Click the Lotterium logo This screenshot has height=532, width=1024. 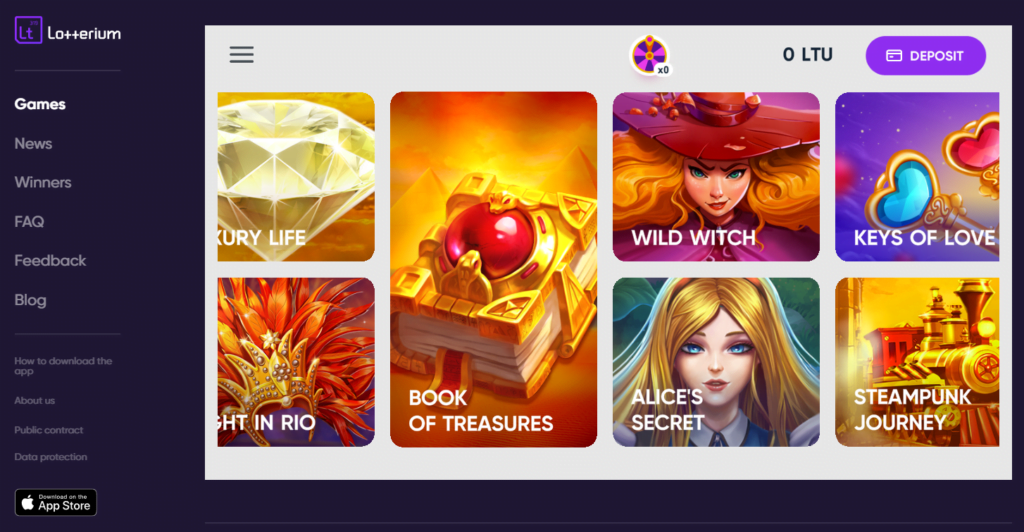(68, 31)
